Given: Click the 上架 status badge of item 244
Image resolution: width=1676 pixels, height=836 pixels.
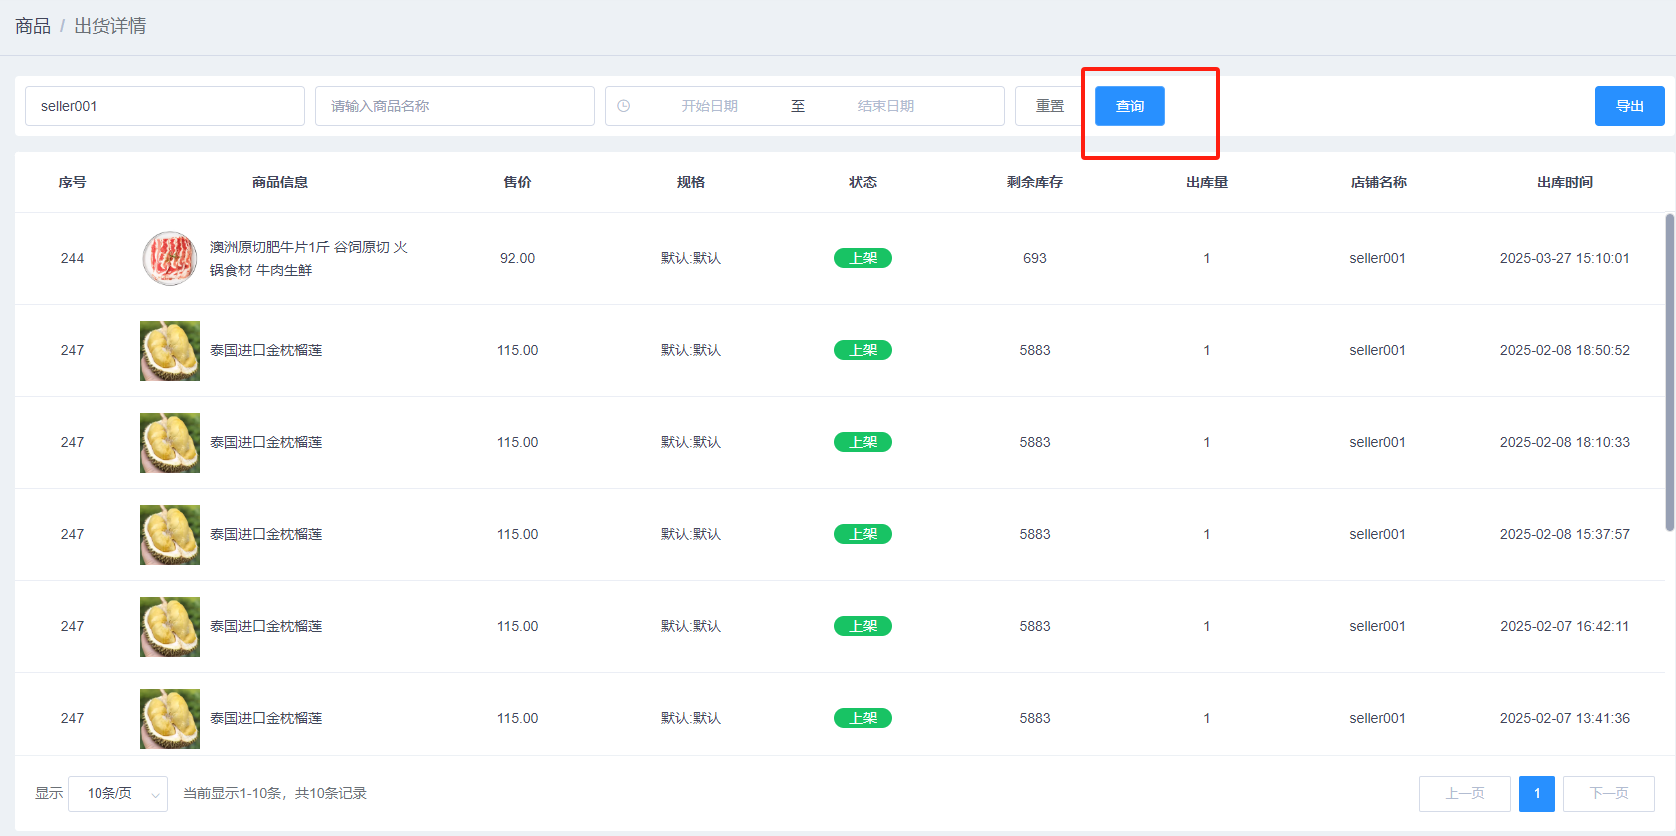Looking at the screenshot, I should [862, 258].
